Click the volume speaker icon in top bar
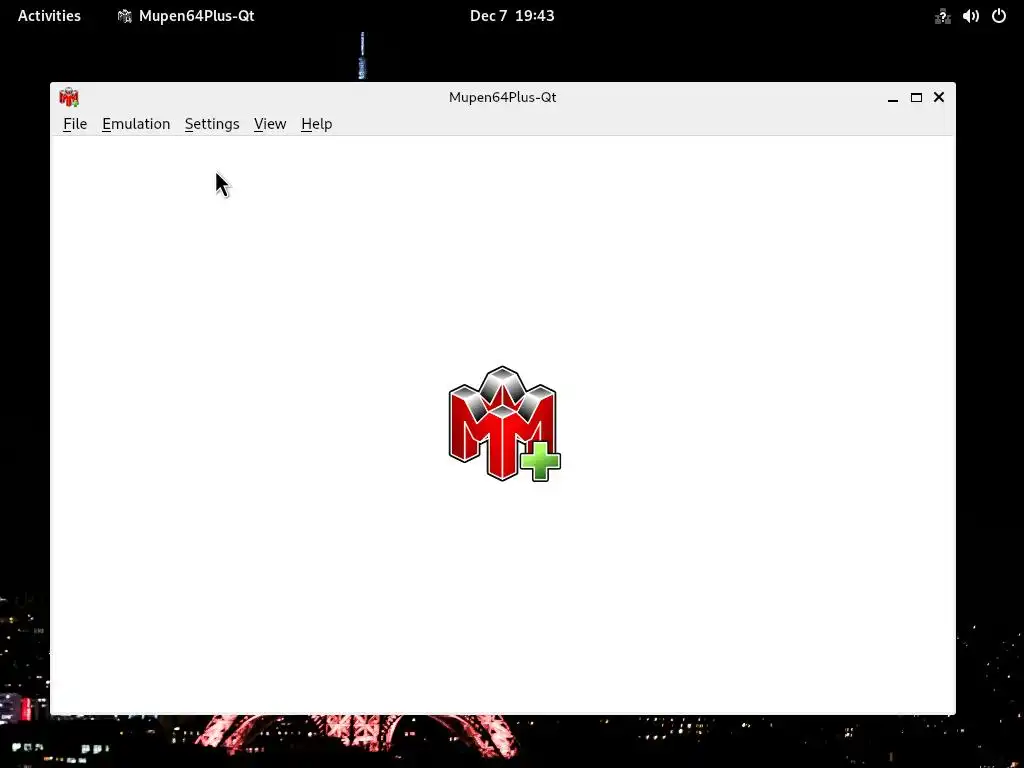Viewport: 1024px width, 768px height. coord(970,16)
